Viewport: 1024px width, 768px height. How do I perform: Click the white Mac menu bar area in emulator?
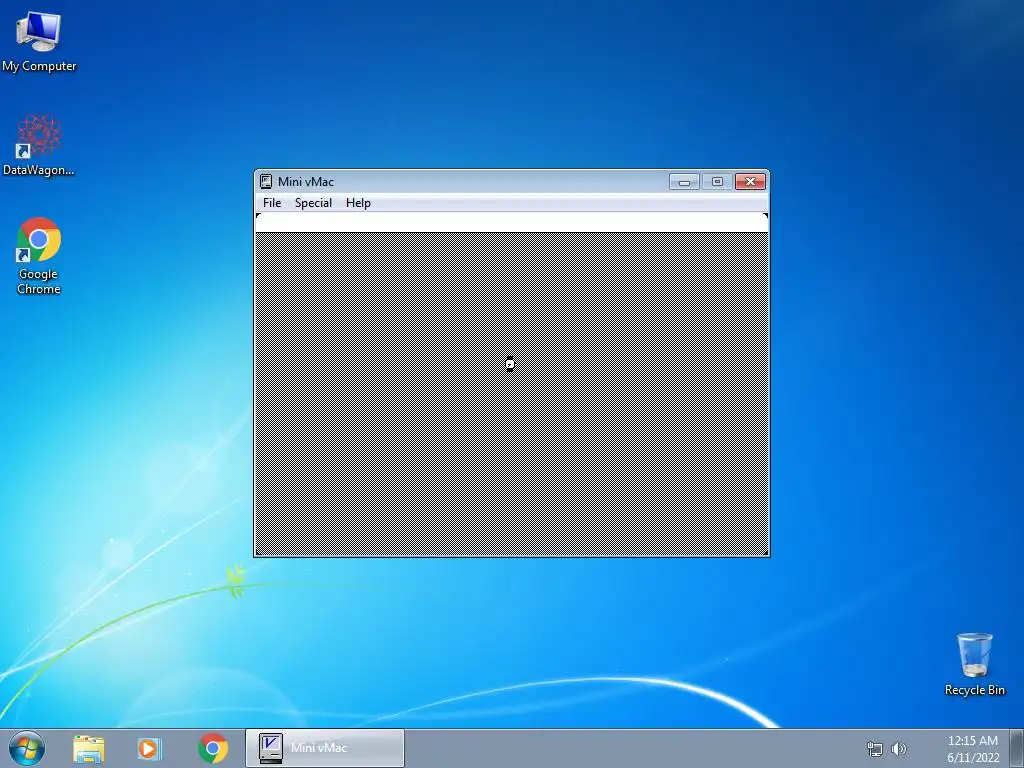tap(511, 222)
